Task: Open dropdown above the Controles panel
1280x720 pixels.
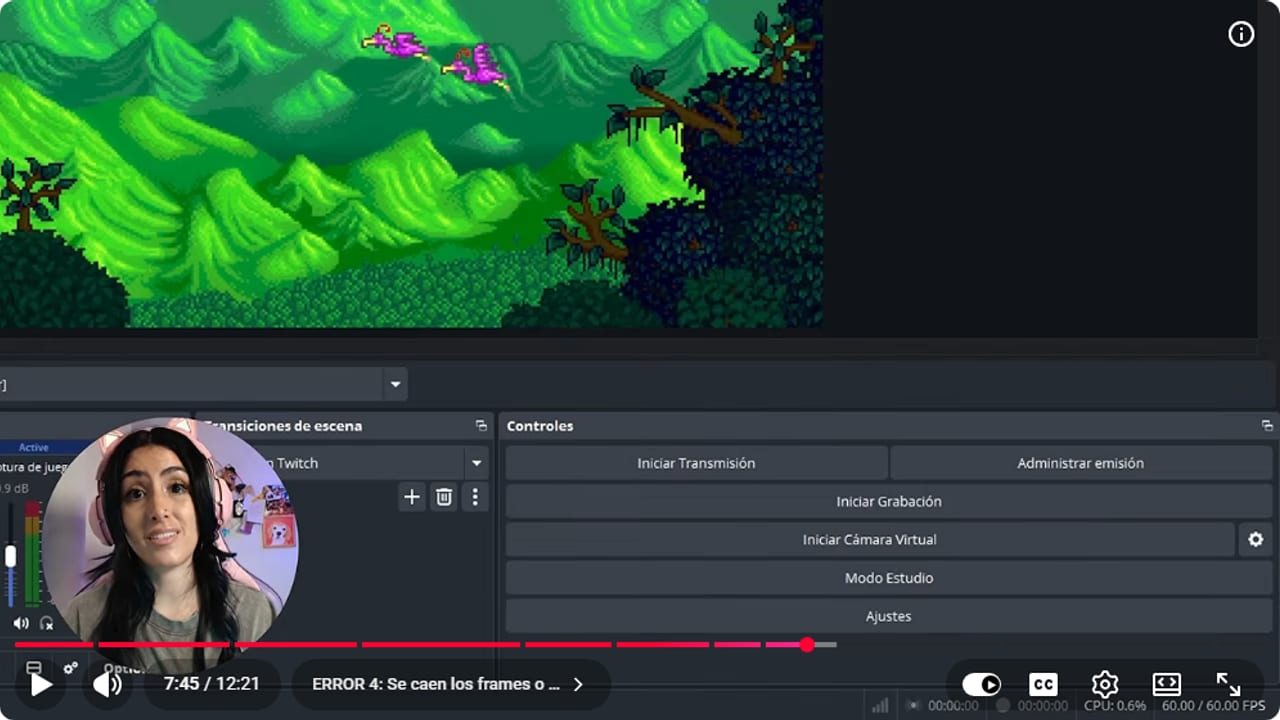Action: click(395, 384)
